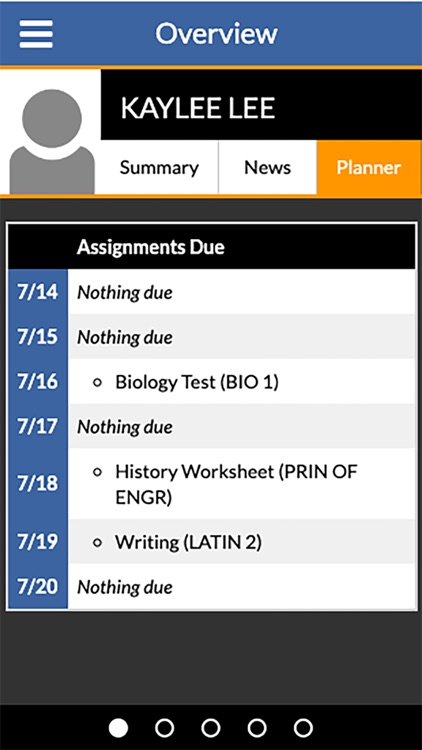This screenshot has width=422, height=750.
Task: Click the 7/19 date cell
Action: (x=38, y=541)
